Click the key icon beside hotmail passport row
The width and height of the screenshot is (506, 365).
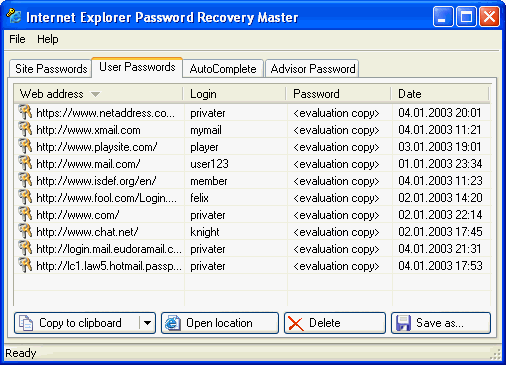[25, 265]
